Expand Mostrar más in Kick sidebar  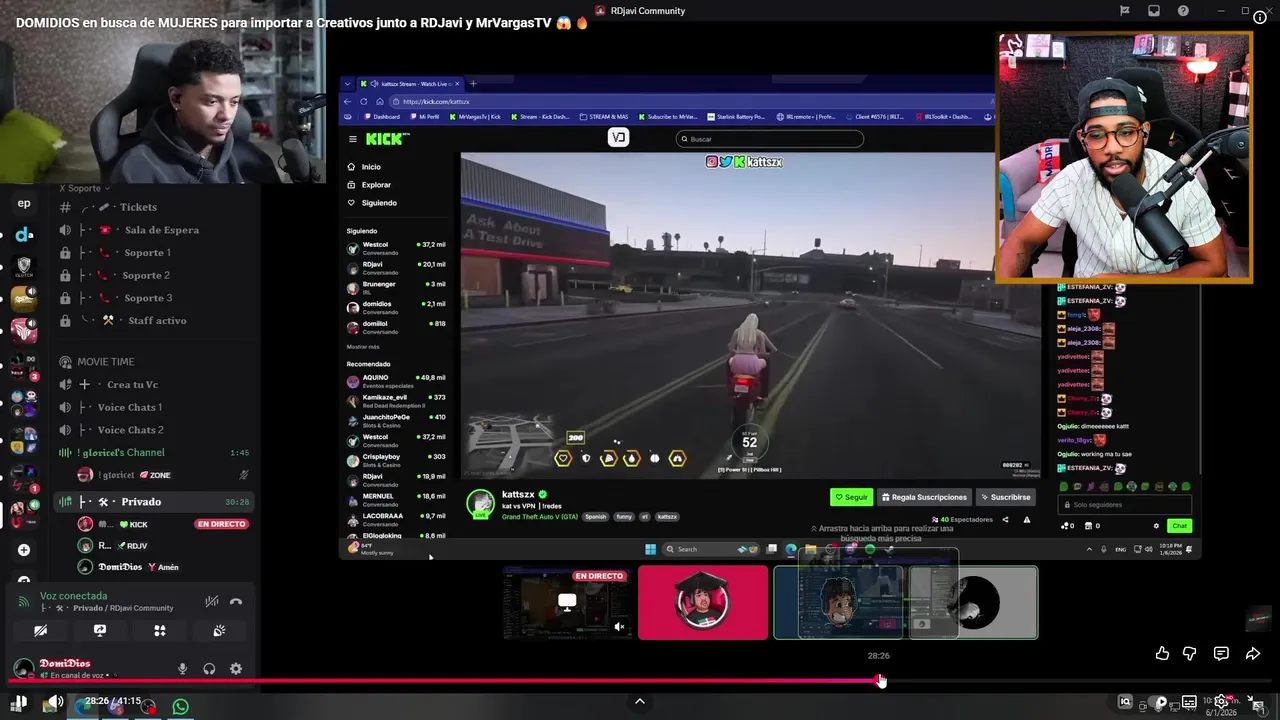[363, 347]
